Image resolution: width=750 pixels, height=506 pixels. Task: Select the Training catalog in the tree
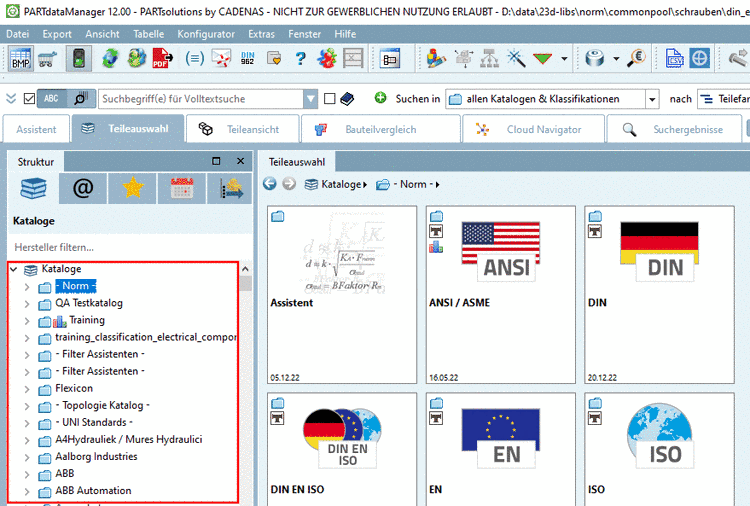87,320
